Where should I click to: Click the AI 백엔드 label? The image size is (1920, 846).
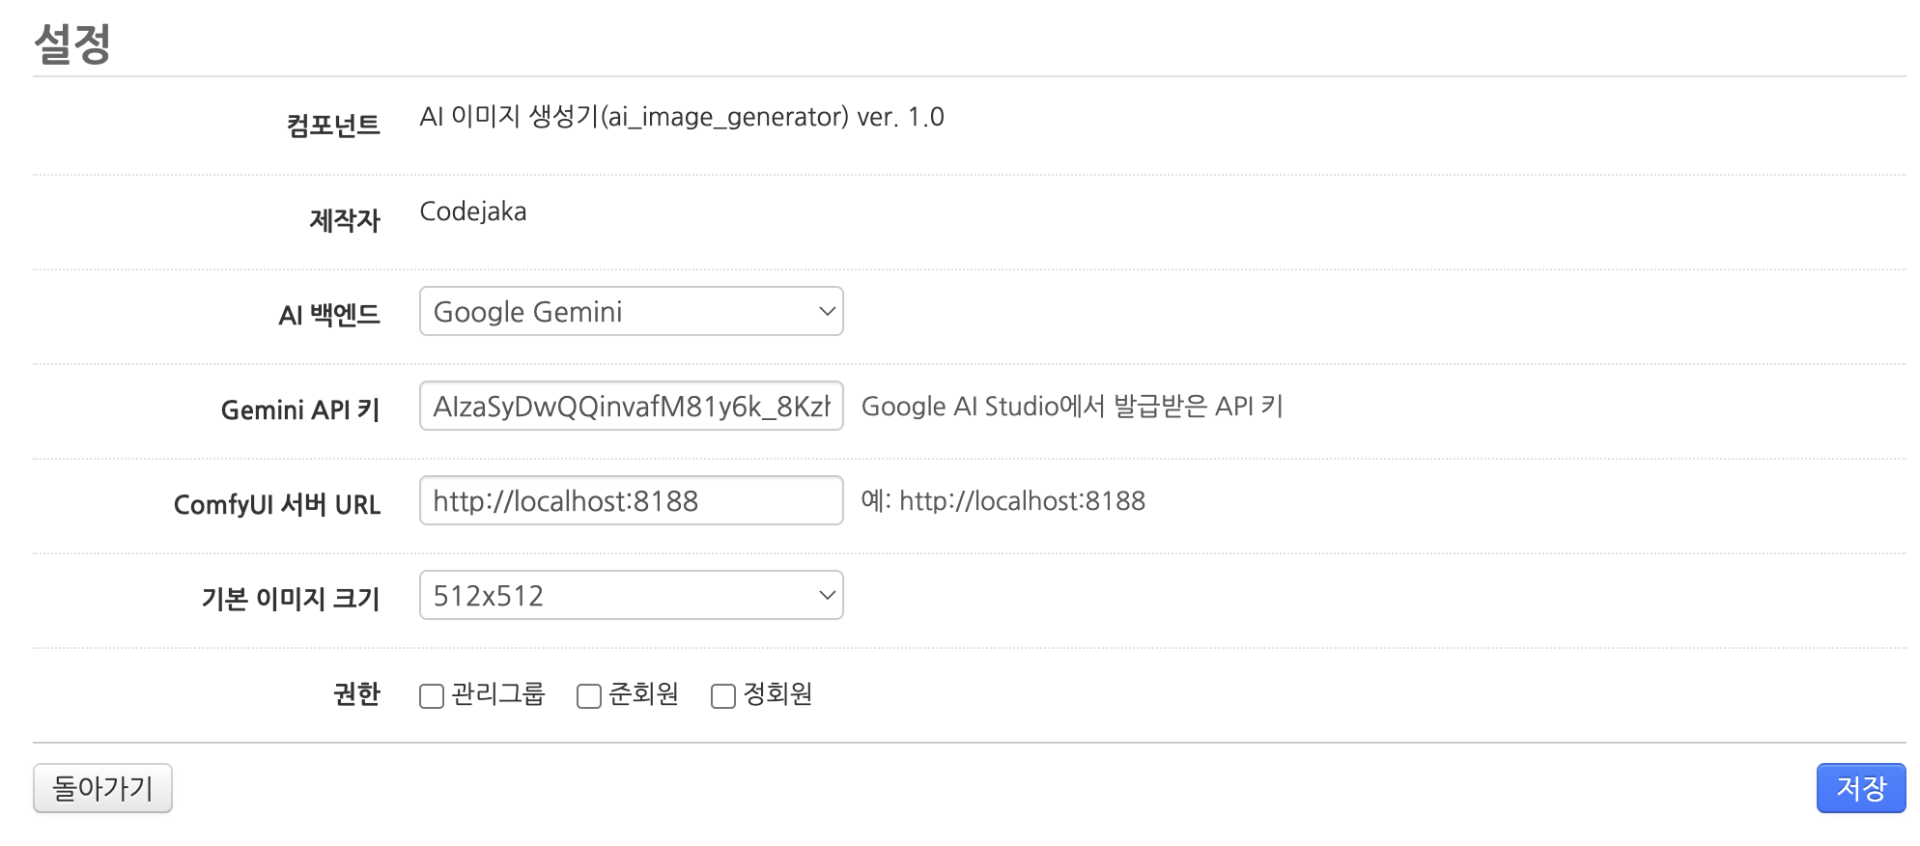point(329,315)
